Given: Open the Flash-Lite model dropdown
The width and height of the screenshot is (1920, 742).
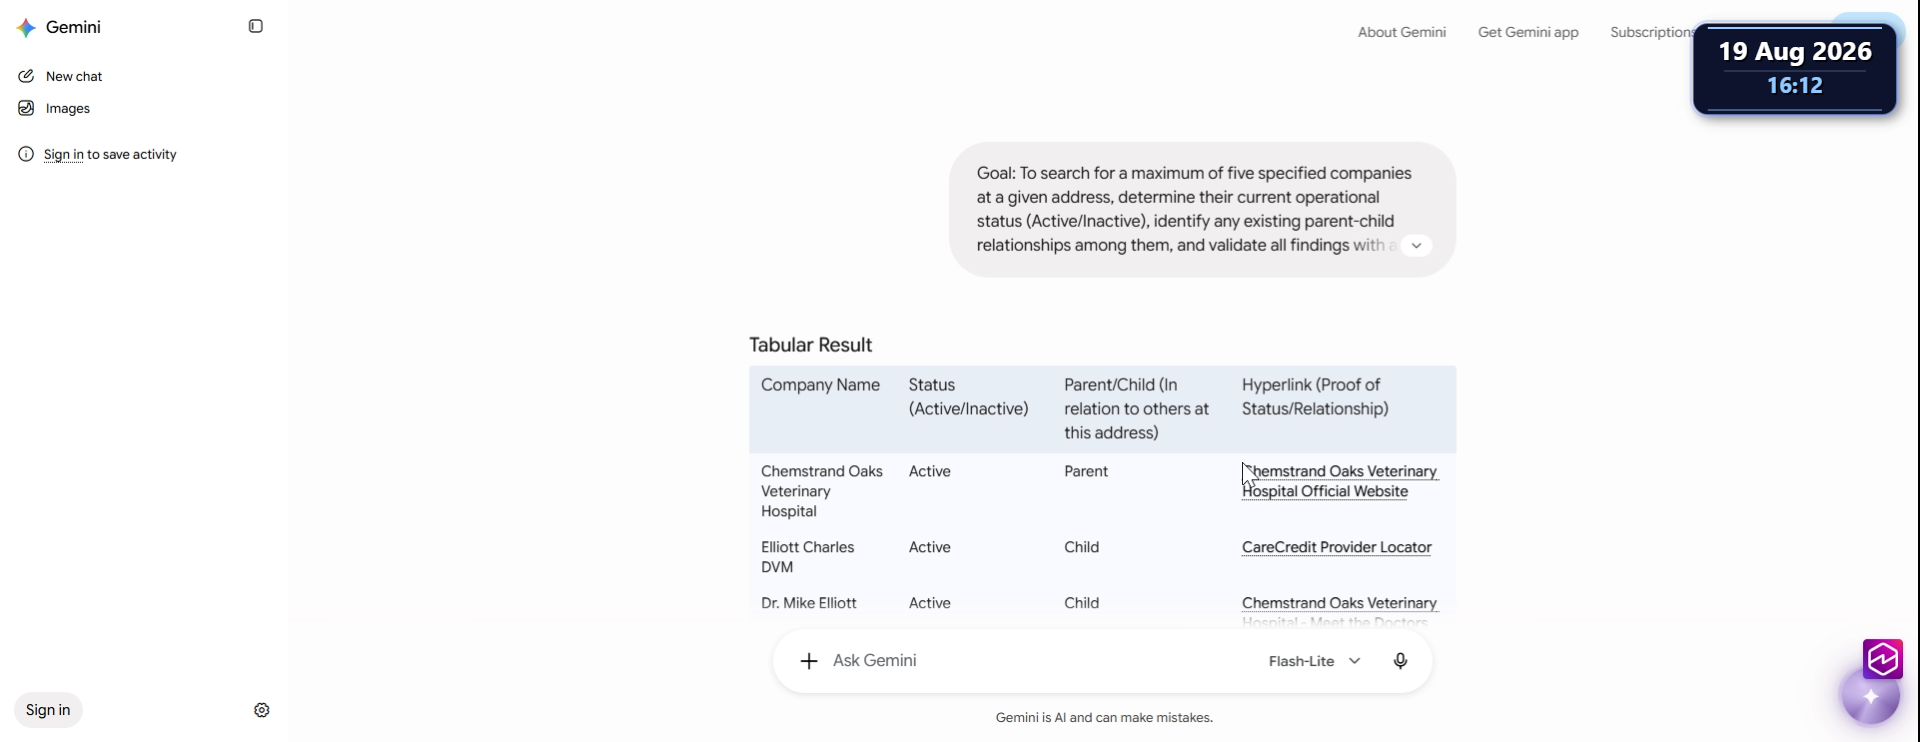Looking at the screenshot, I should point(1314,661).
